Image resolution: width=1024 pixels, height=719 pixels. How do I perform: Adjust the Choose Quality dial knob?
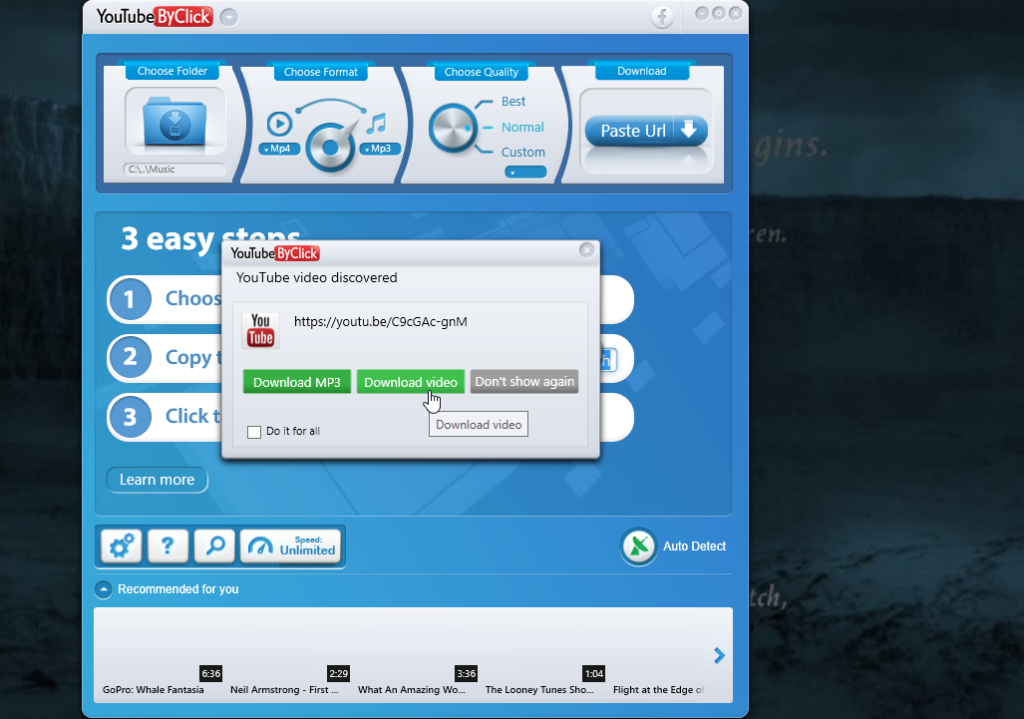(x=453, y=128)
